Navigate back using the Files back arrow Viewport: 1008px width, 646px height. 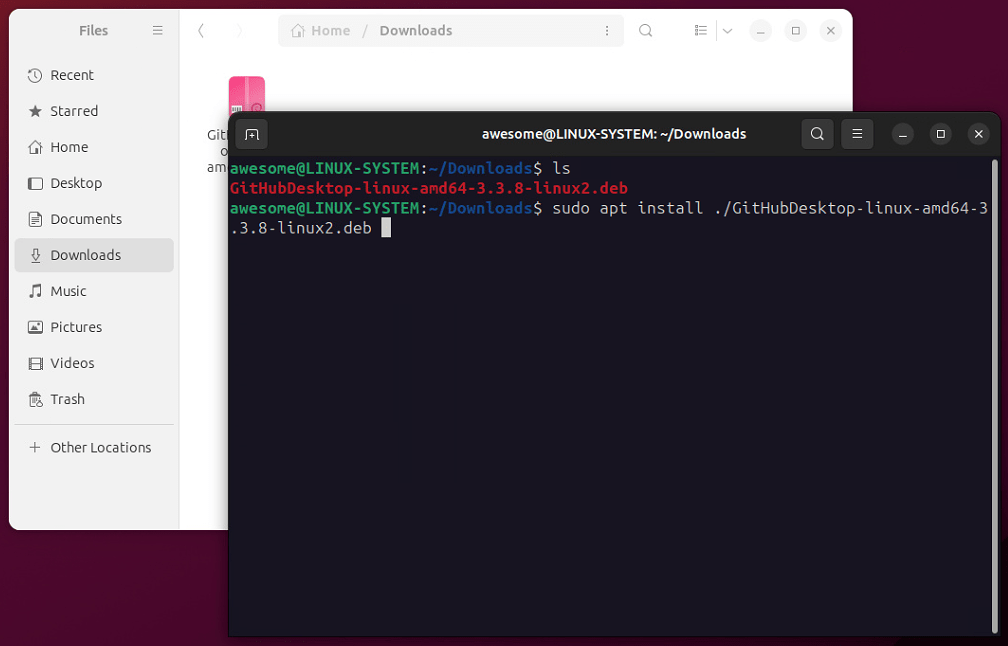pyautogui.click(x=201, y=31)
